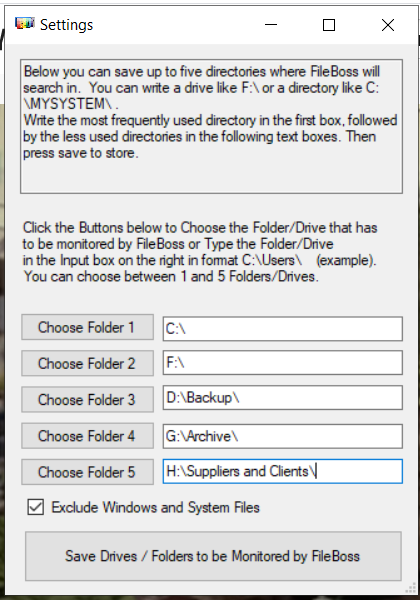This screenshot has height=600, width=420.
Task: Click the Choose Folder 2 button
Action: [88, 363]
